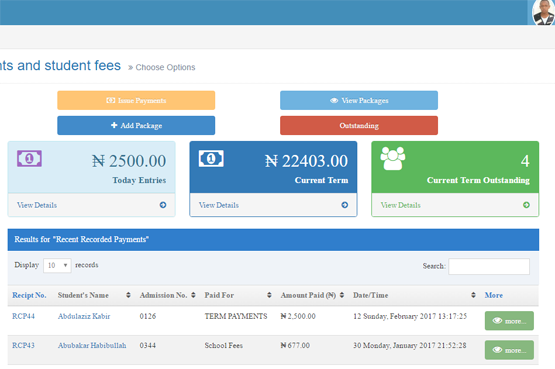Click the eye more button for RCP43
Viewport: 555px width, 369px height.
click(x=509, y=350)
